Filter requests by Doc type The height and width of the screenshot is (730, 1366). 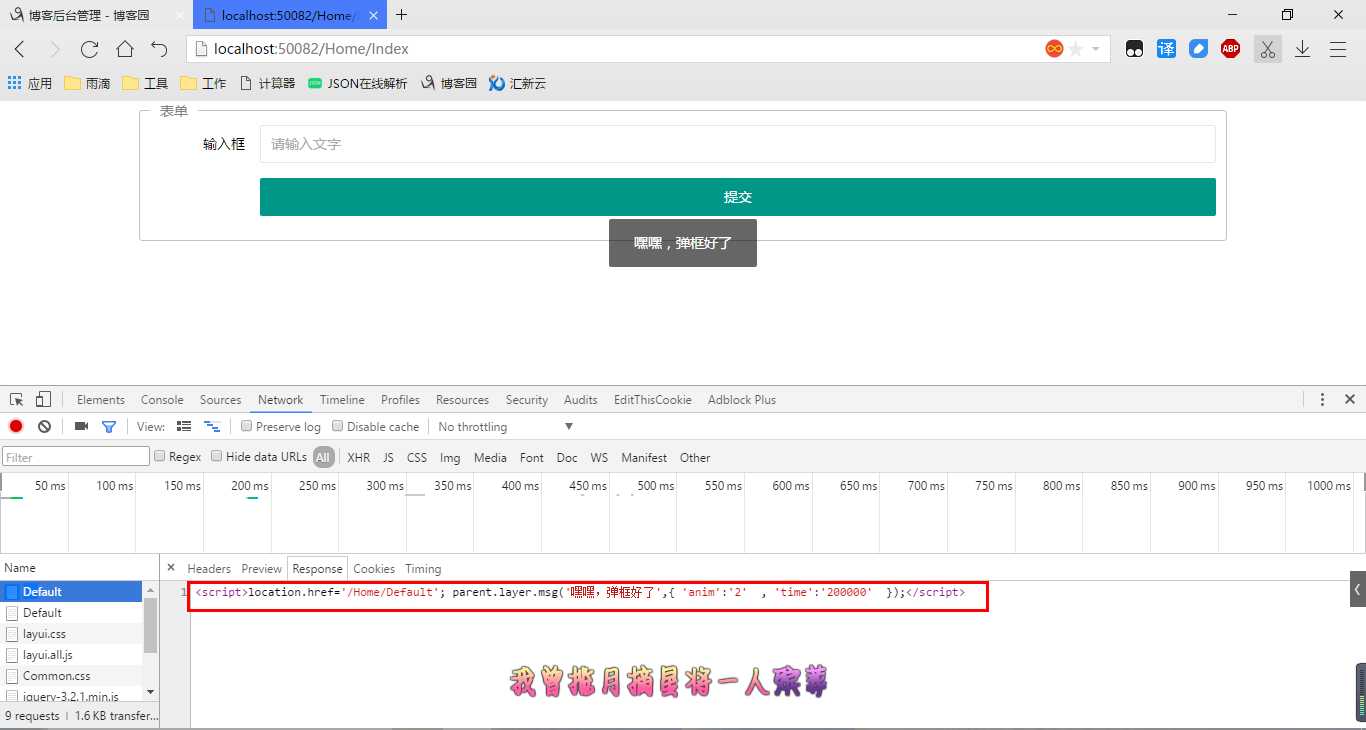coord(567,458)
